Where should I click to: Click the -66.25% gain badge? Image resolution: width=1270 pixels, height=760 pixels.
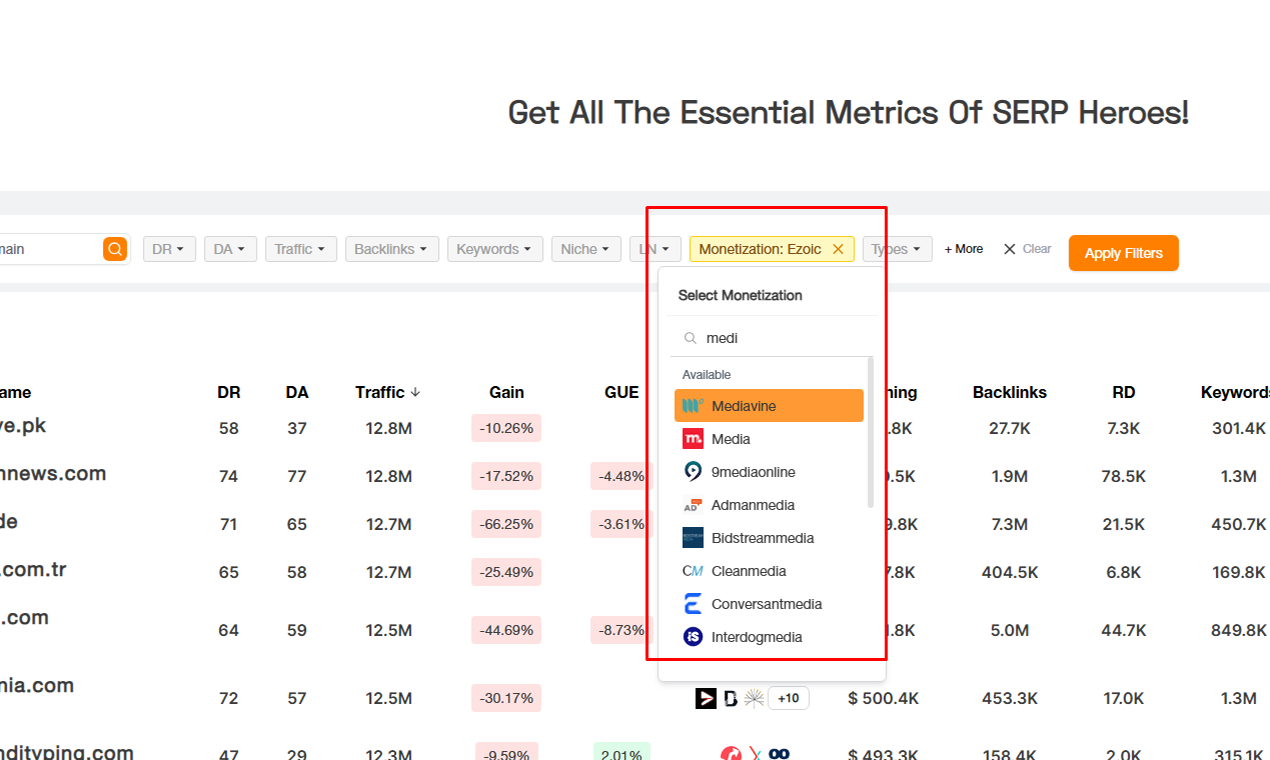click(x=507, y=524)
